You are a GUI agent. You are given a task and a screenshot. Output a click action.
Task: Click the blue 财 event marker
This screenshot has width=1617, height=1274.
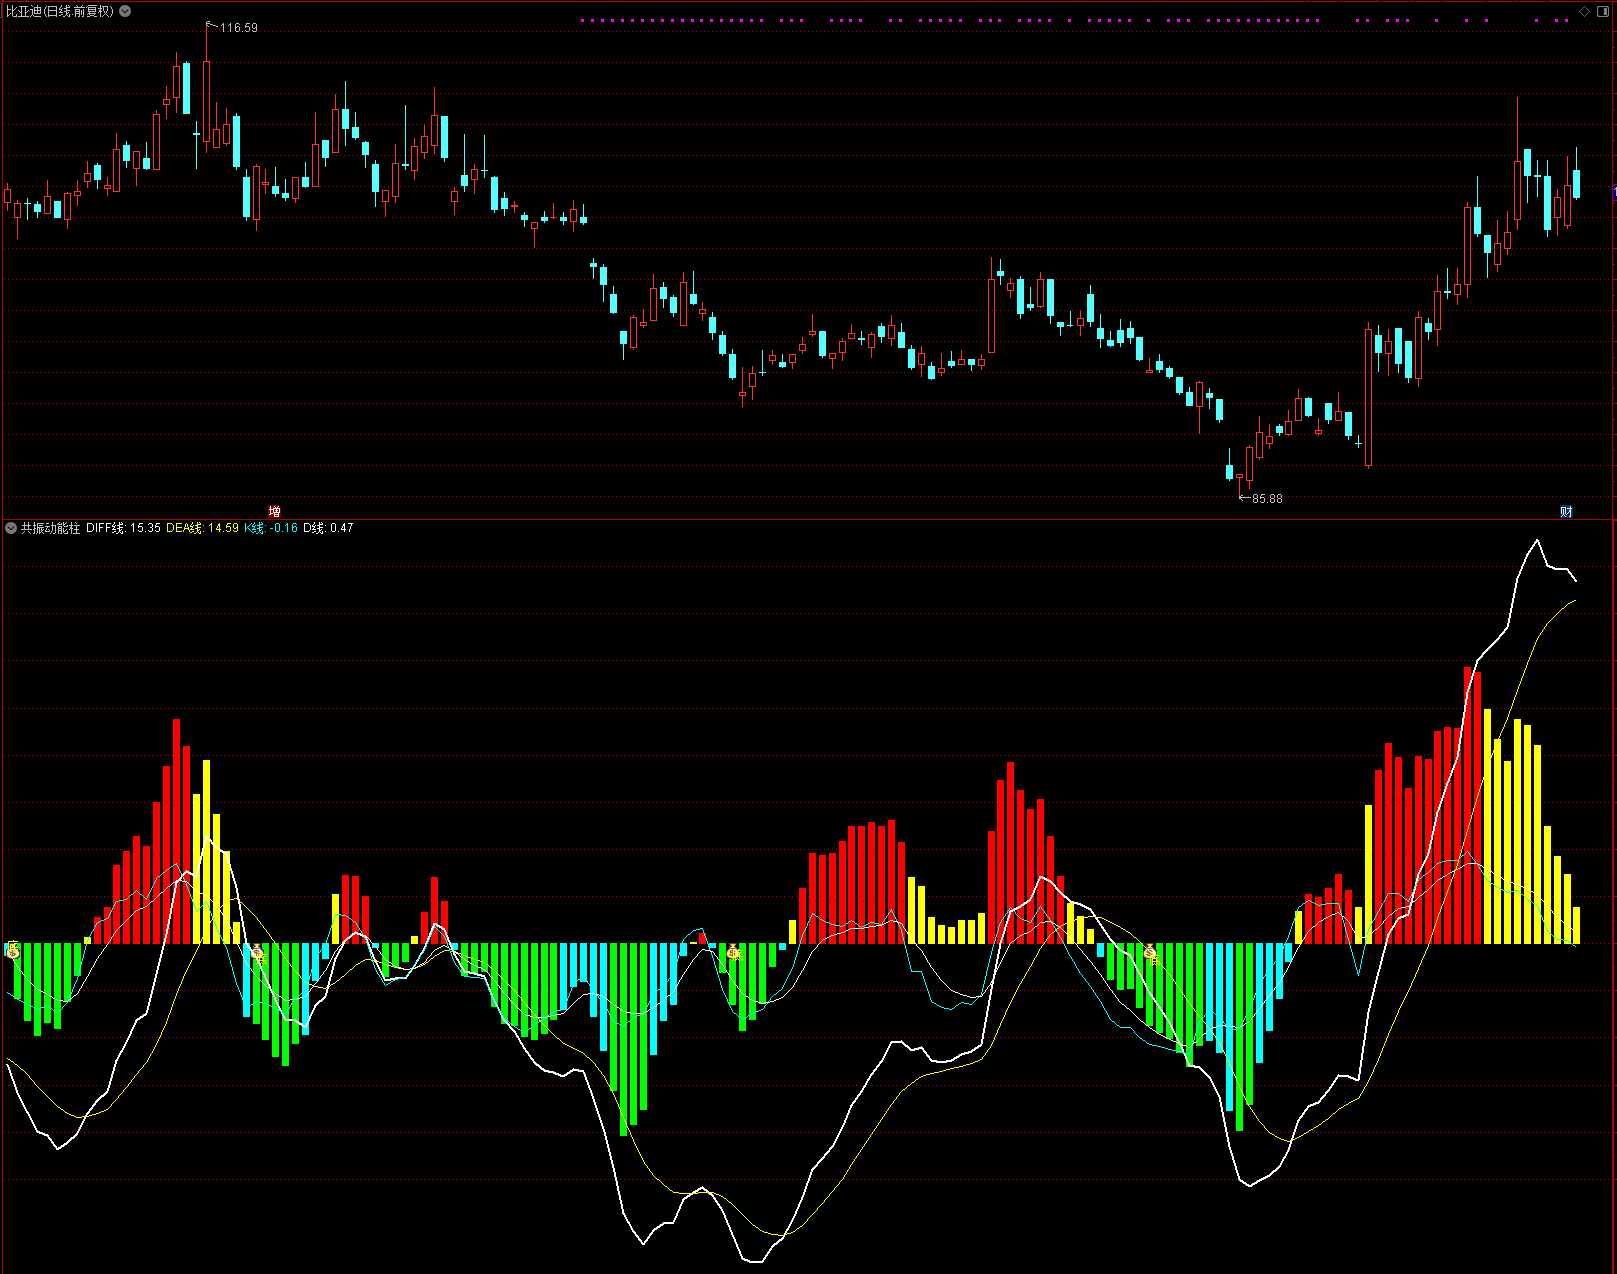pos(1566,511)
